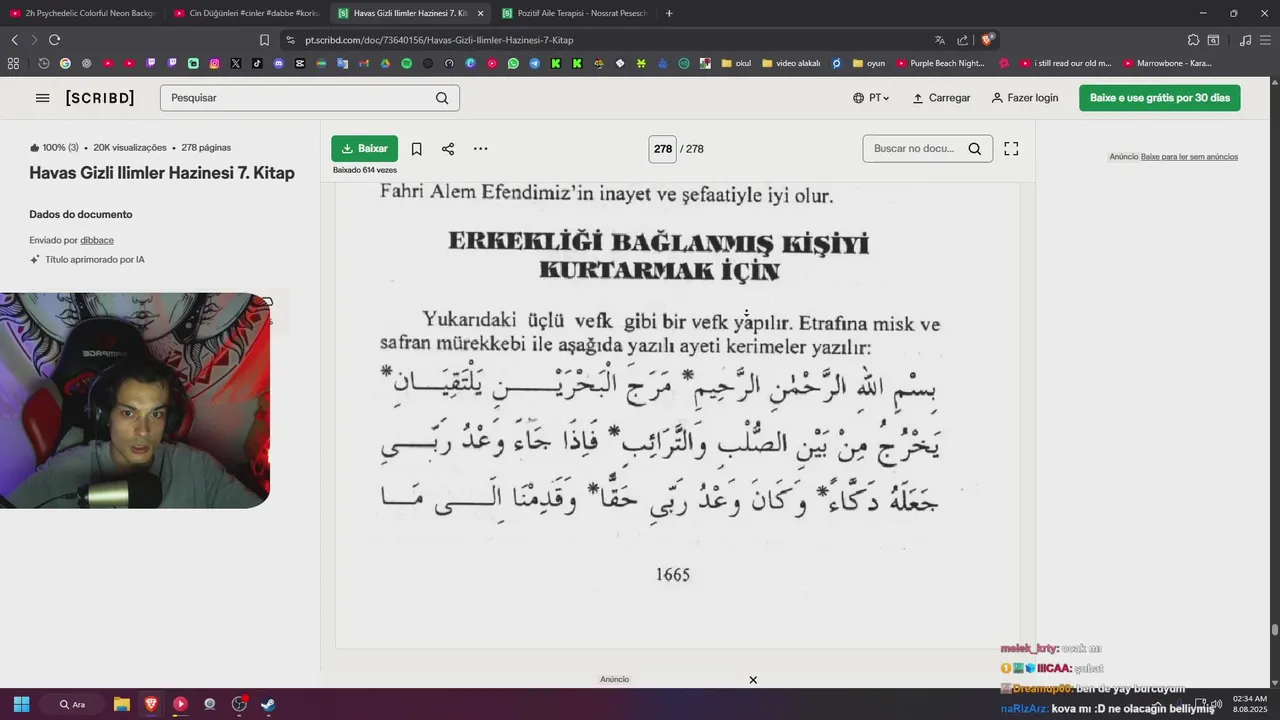Image resolution: width=1280 pixels, height=720 pixels.
Task: Open the Marrowbone bookmark
Action: tap(1167, 63)
